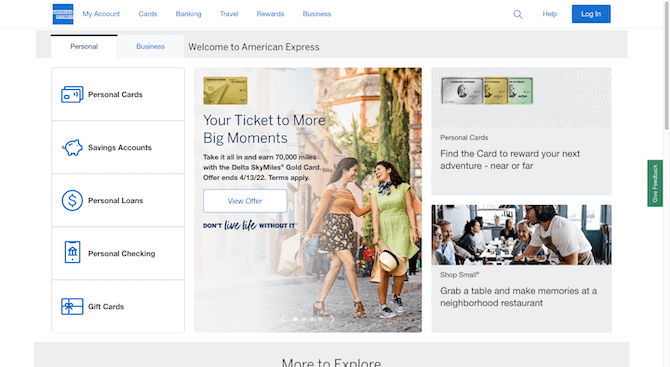This screenshot has width=670, height=367.
Task: Go to next carousel slide arrow
Action: (332, 319)
